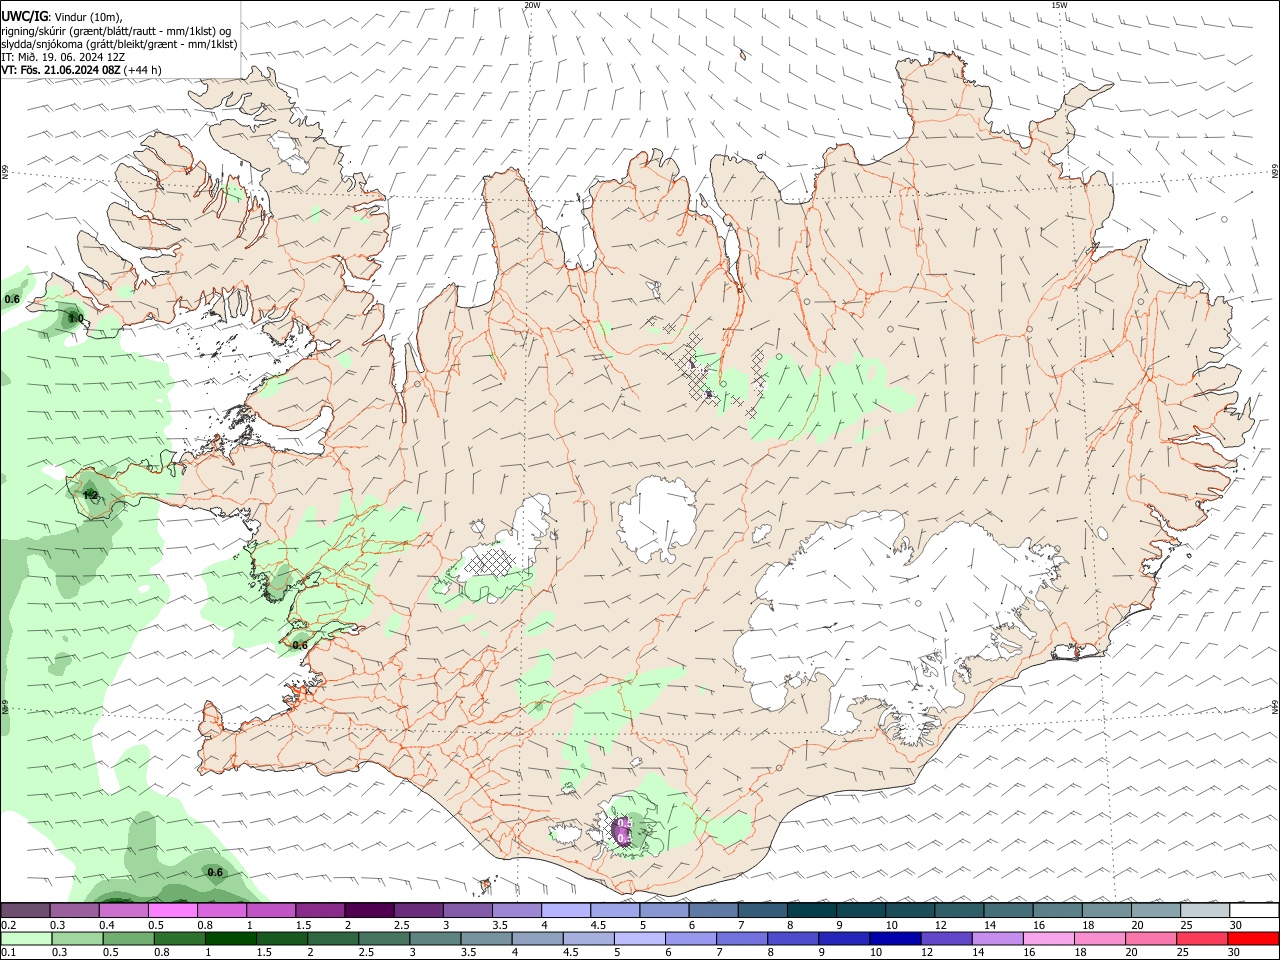Select the palest green 0.1 rain swatch

25,939
